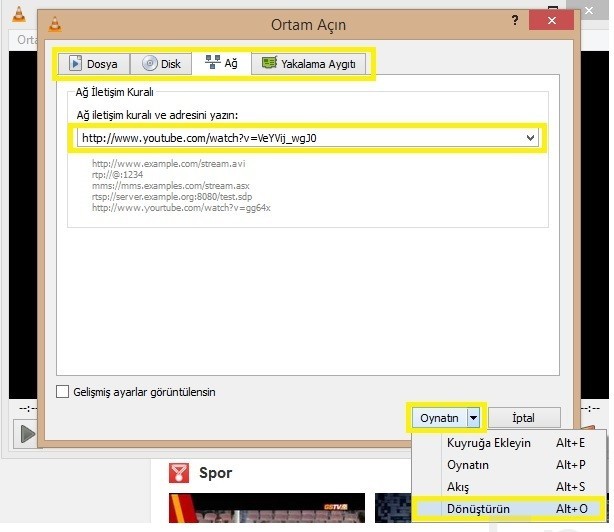Select Akış from the dropdown menu
The image size is (614, 532).
tap(508, 487)
